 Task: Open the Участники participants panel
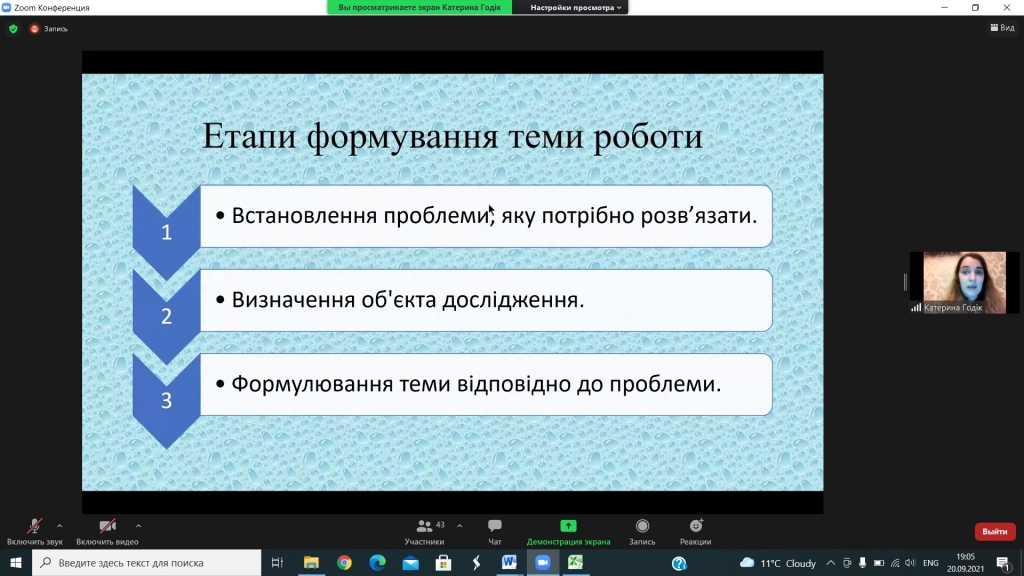click(x=425, y=526)
